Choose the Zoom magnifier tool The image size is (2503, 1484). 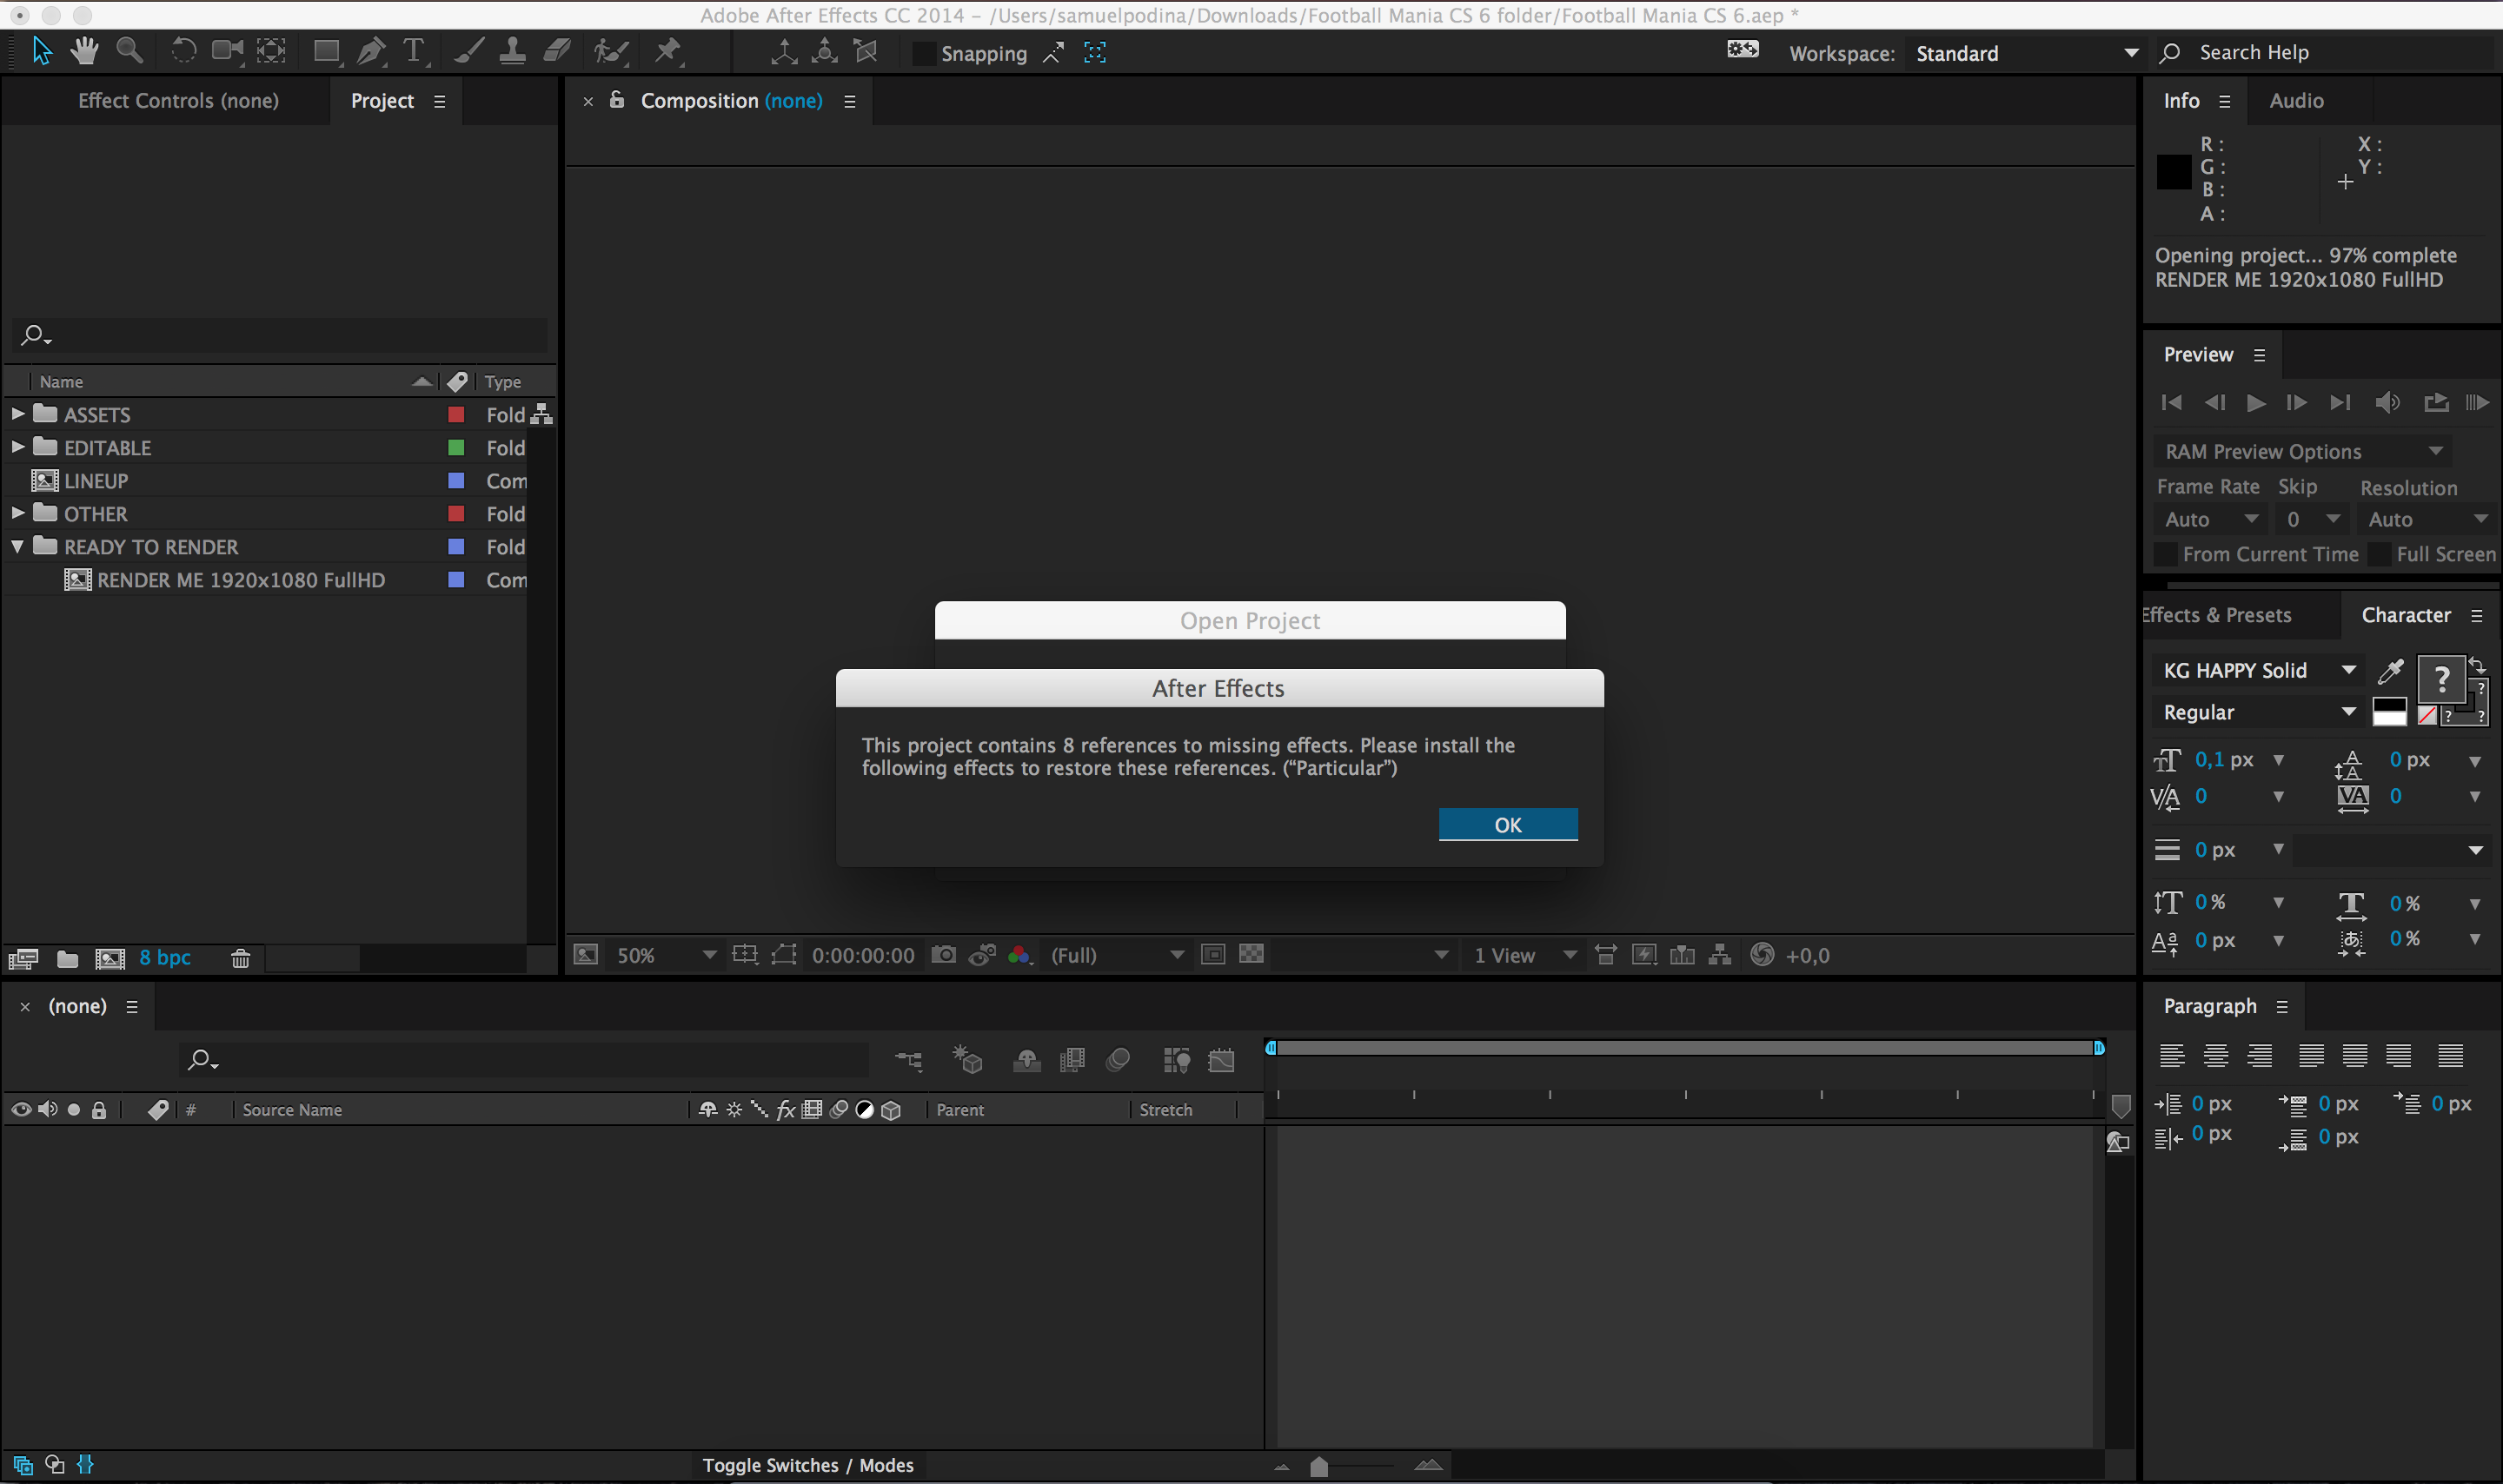point(129,52)
